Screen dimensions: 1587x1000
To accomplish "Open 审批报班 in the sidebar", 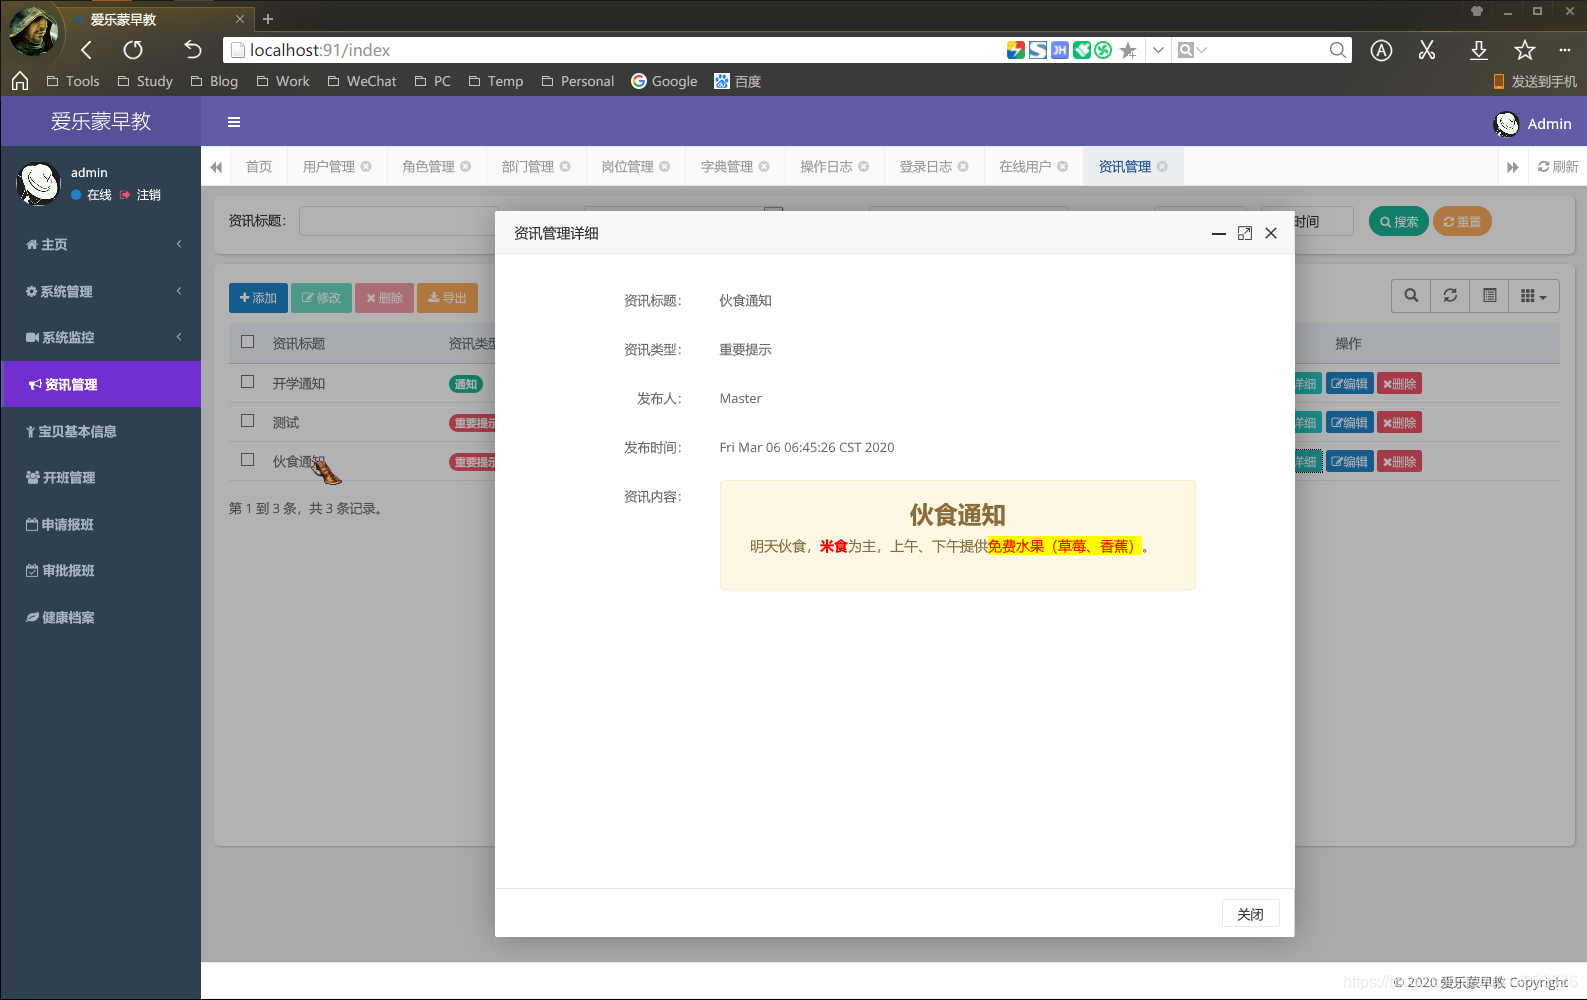I will [101, 570].
